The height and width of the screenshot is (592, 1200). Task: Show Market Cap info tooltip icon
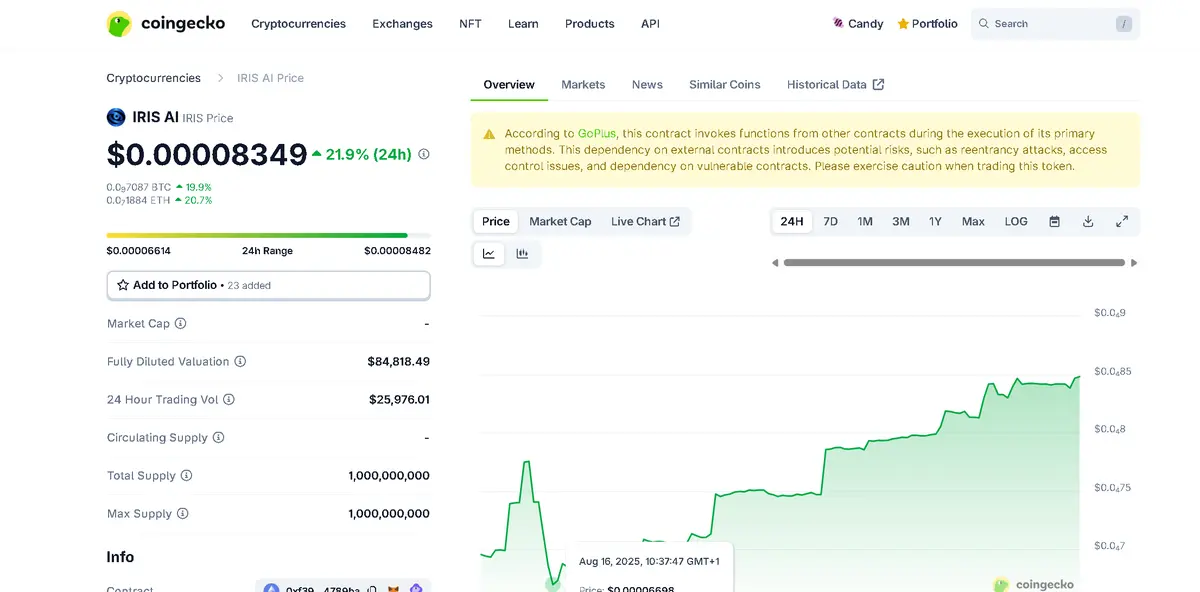pyautogui.click(x=181, y=323)
